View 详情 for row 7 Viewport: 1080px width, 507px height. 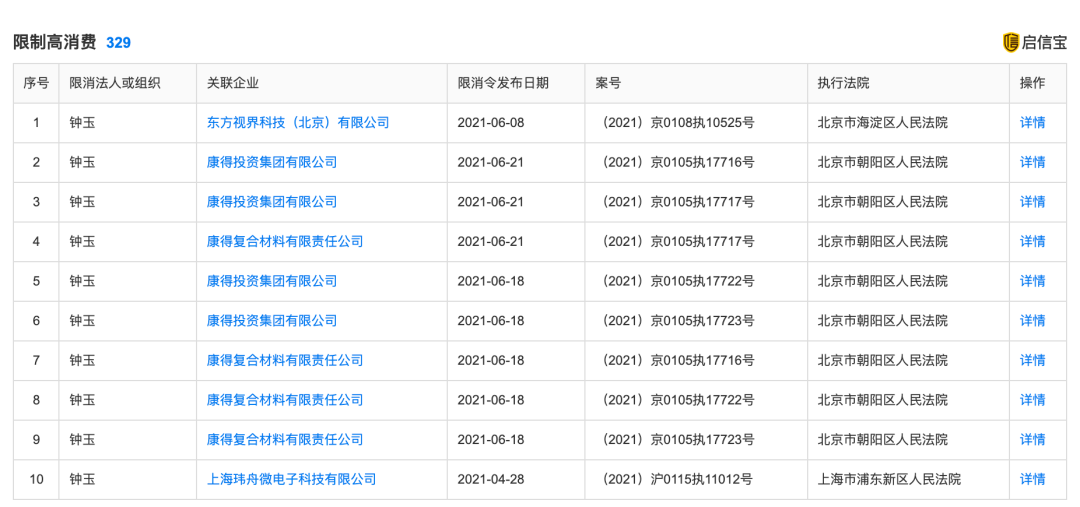point(1032,360)
